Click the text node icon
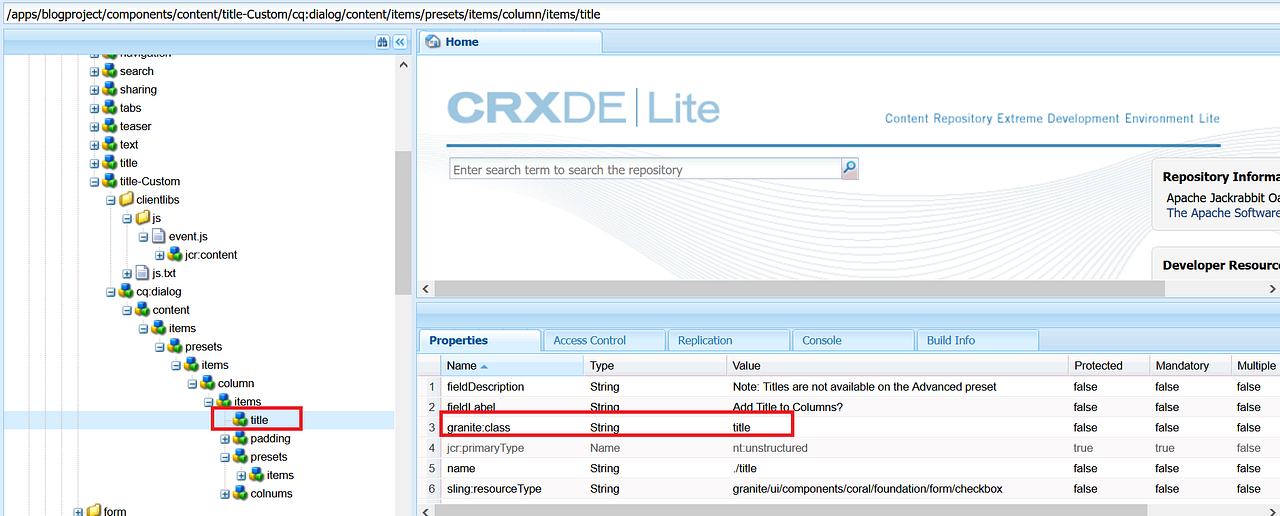The width and height of the screenshot is (1280, 516). 109,144
